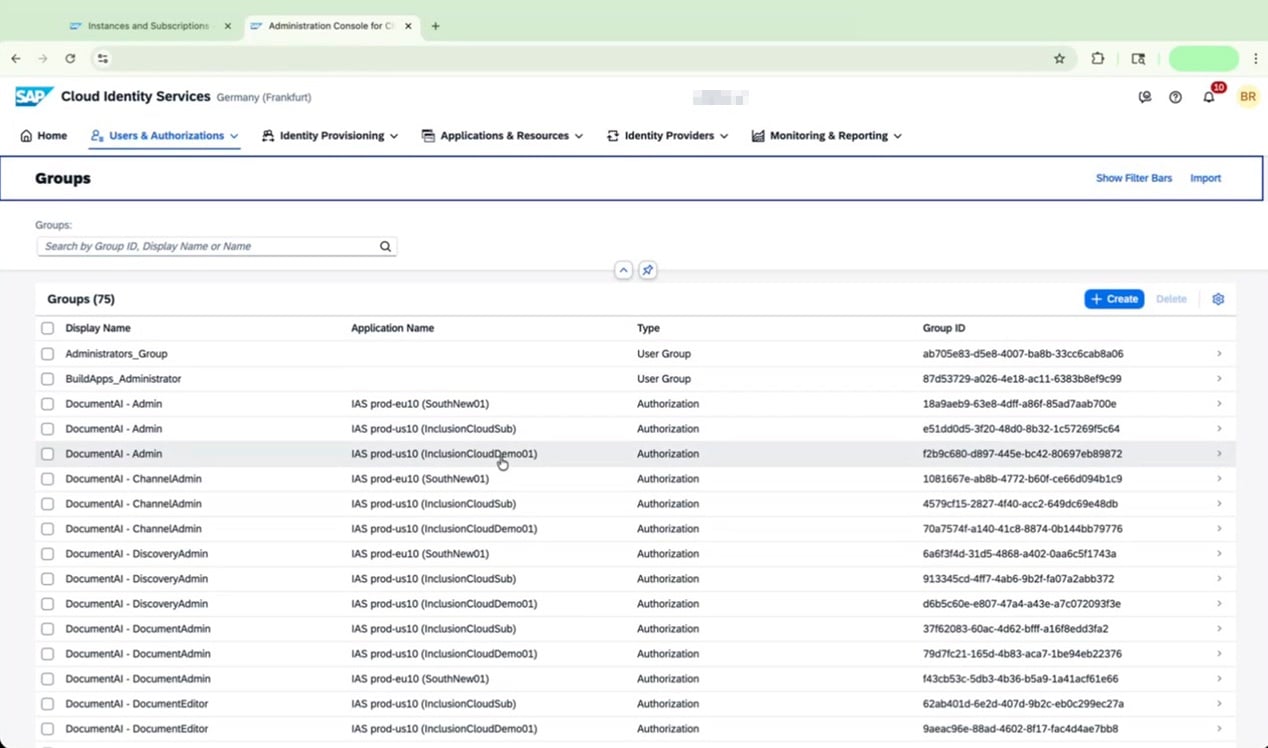Expand the Users & Authorizations menu
The height and width of the screenshot is (748, 1268).
[164, 136]
